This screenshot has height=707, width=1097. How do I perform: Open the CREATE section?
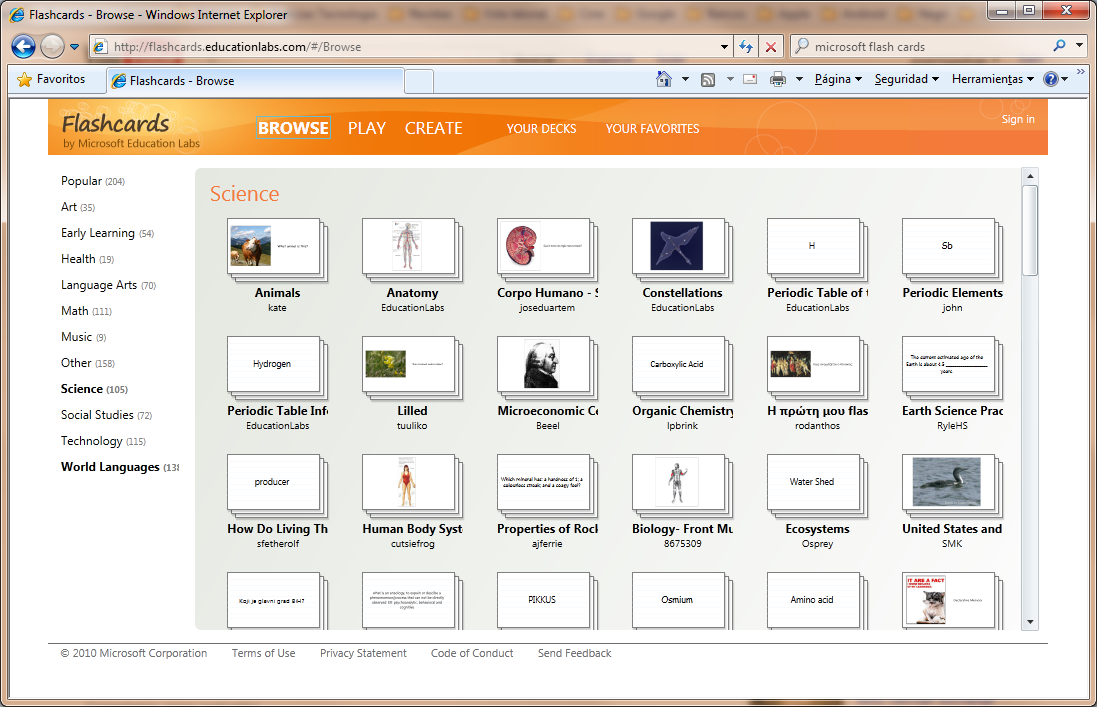pyautogui.click(x=433, y=128)
